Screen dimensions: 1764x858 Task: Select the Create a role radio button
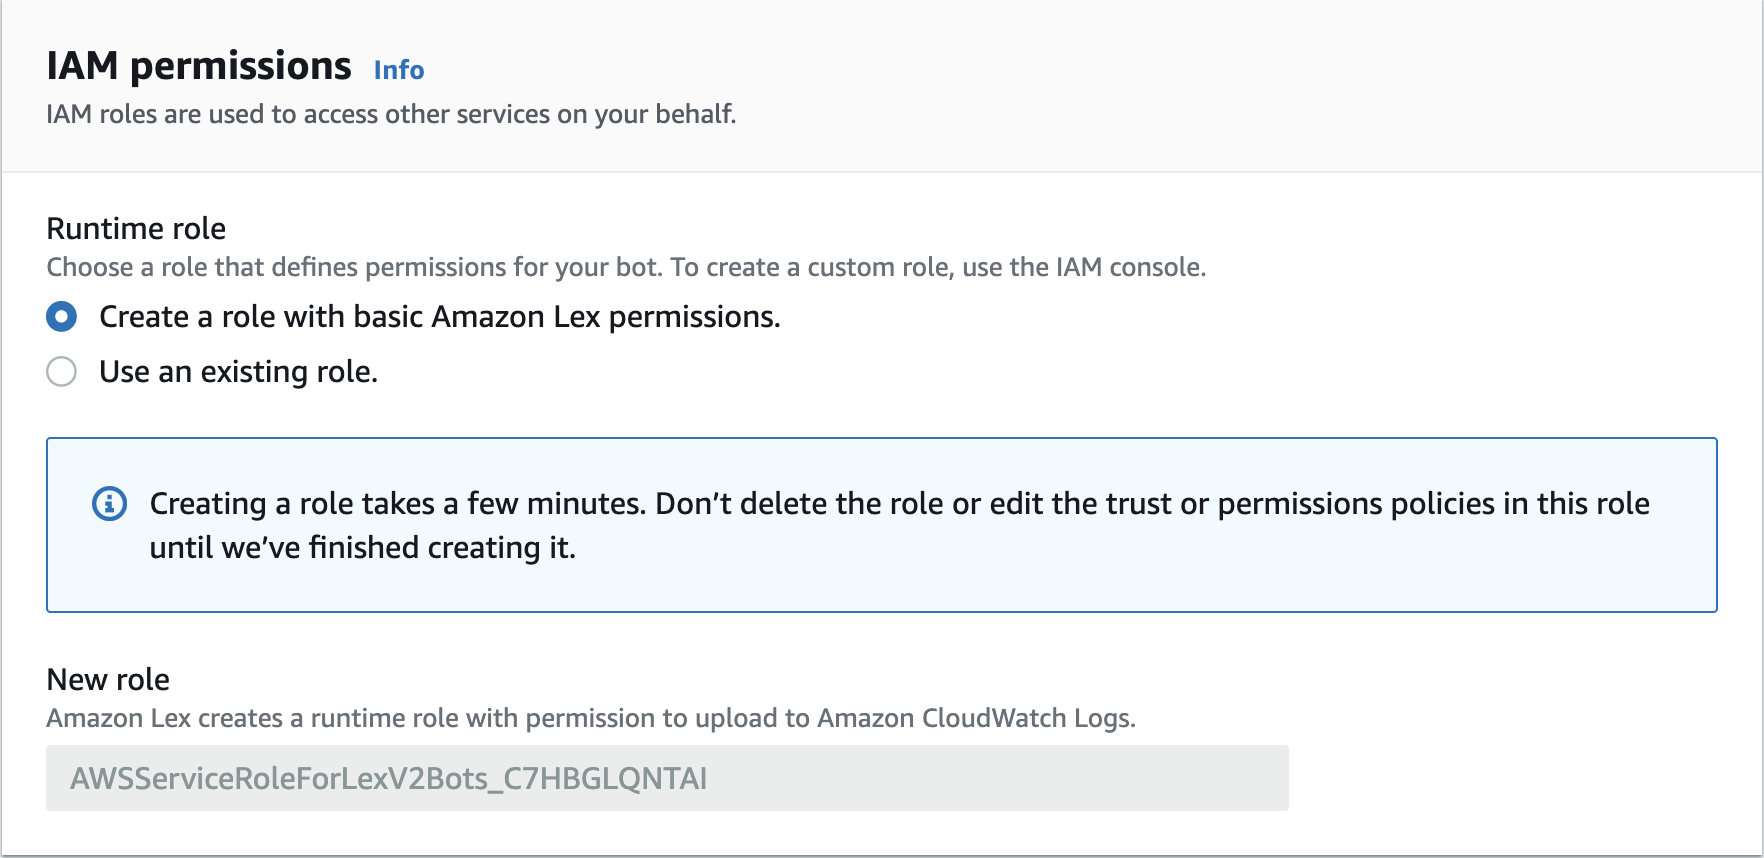click(62, 317)
